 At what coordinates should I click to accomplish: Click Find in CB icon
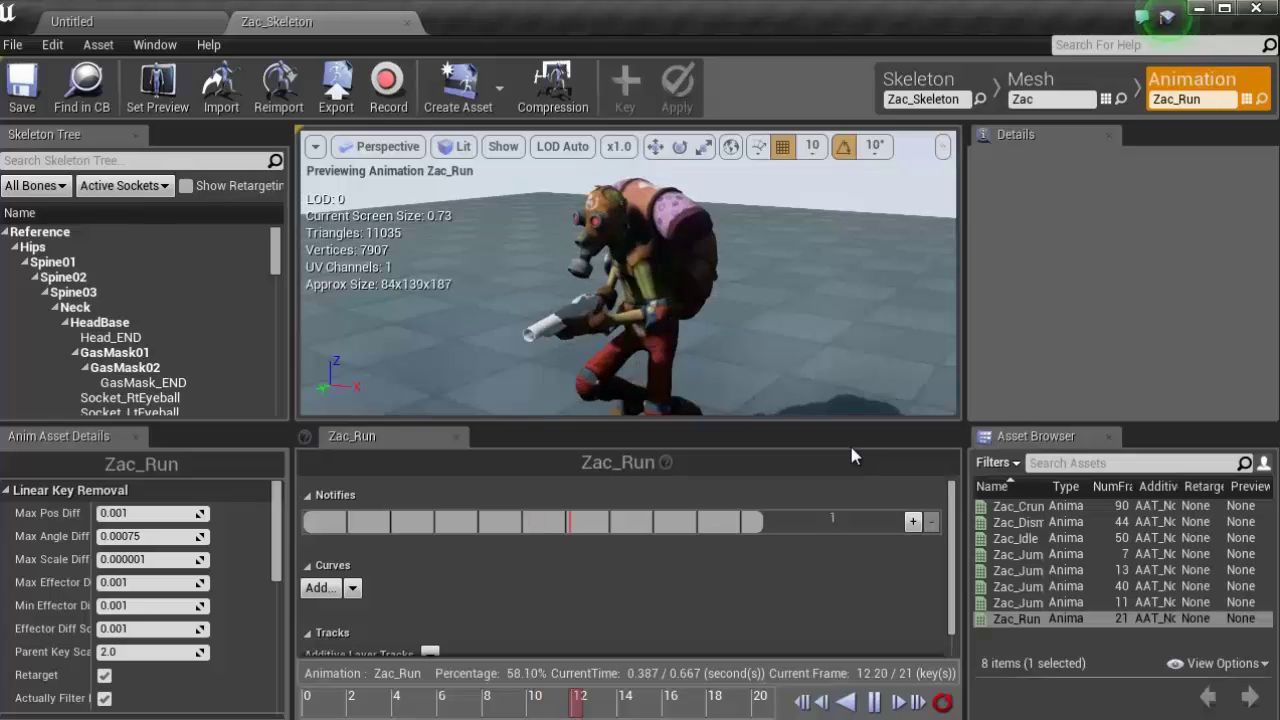82,88
